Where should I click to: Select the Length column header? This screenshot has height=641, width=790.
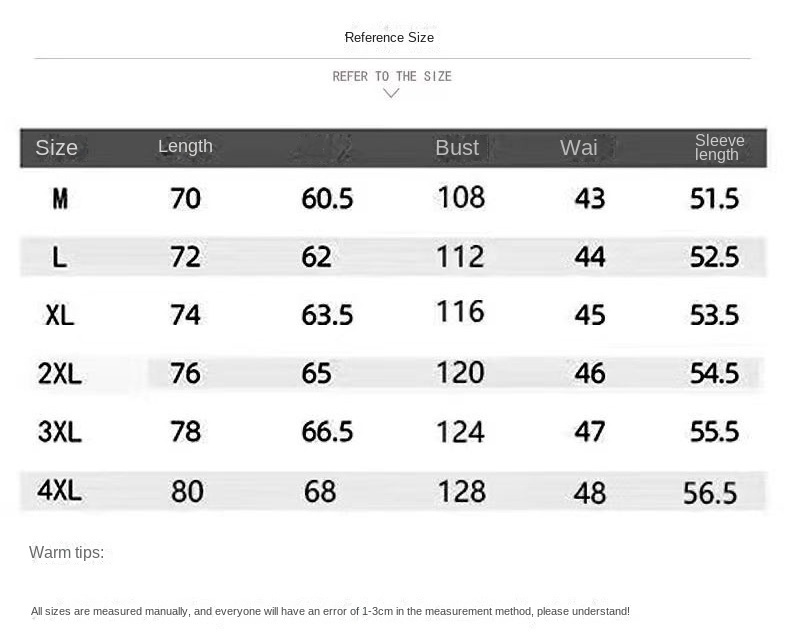point(185,146)
